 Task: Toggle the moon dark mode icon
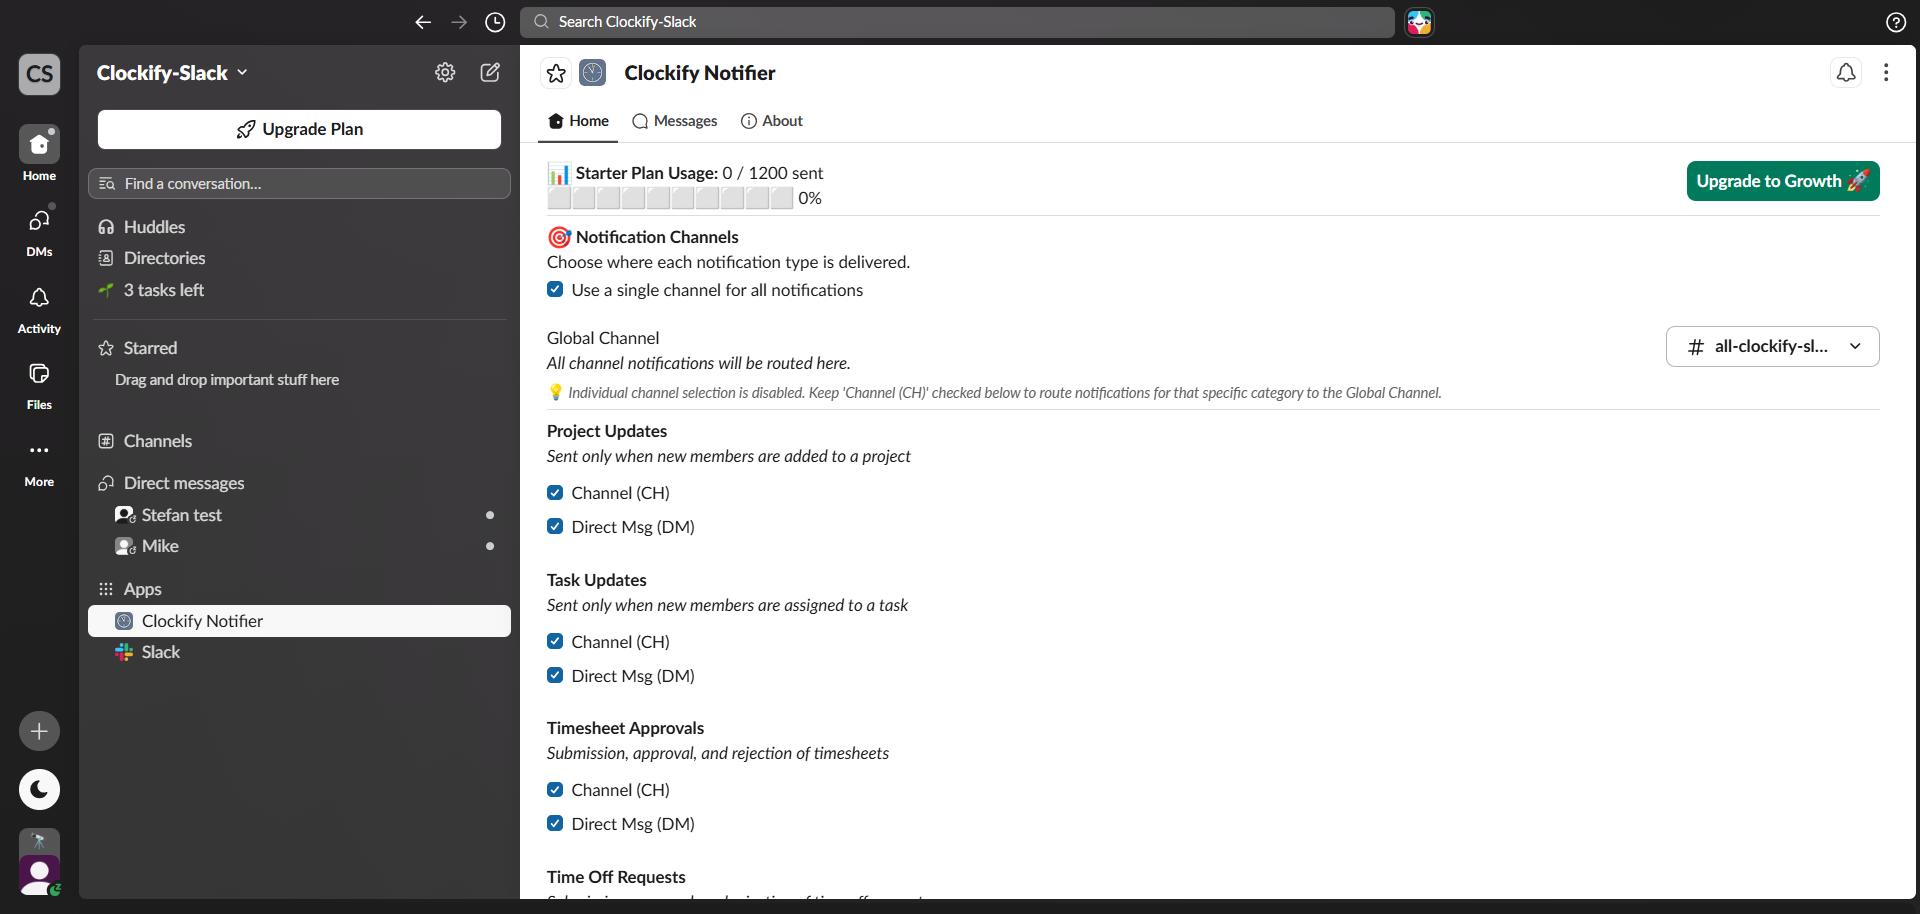39,789
